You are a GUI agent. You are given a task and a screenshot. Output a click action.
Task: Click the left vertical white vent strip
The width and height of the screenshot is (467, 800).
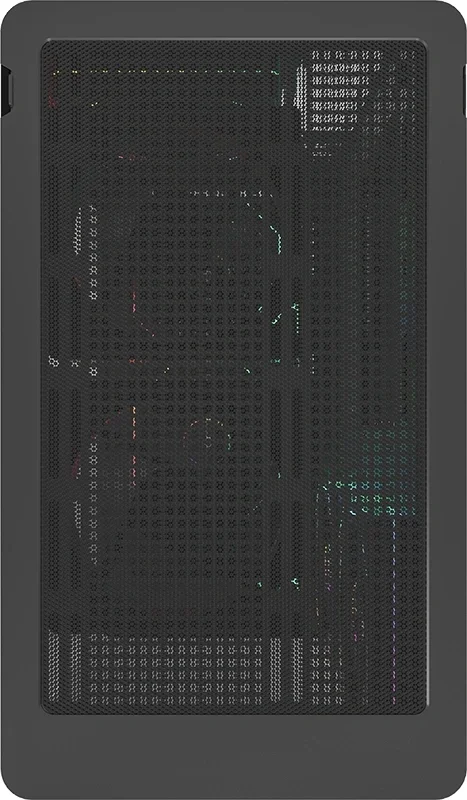coord(78,229)
